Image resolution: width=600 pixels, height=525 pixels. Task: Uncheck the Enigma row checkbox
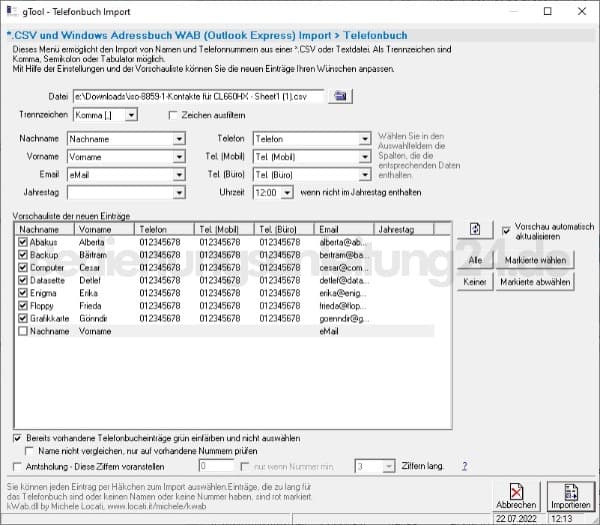pyautogui.click(x=23, y=293)
